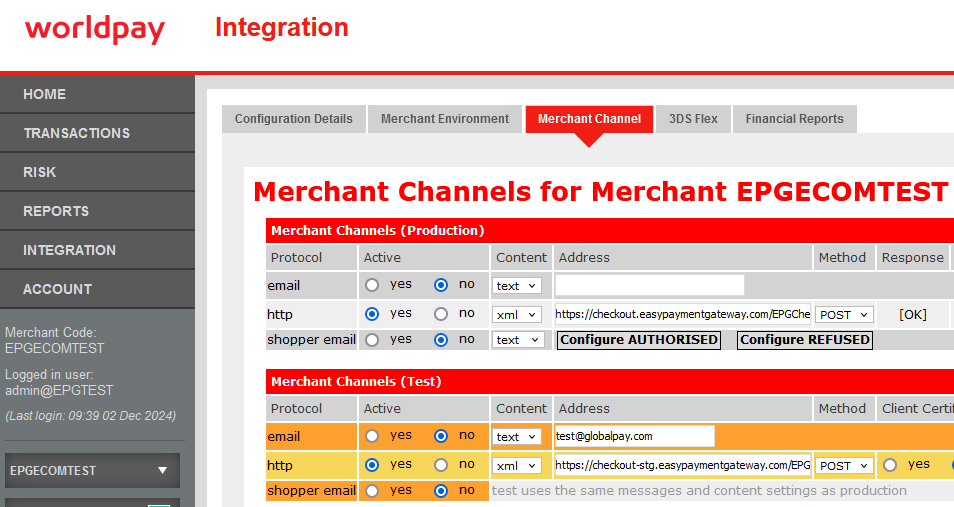This screenshot has width=954, height=507.
Task: Open production shopper email content dropdown
Action: click(x=518, y=340)
